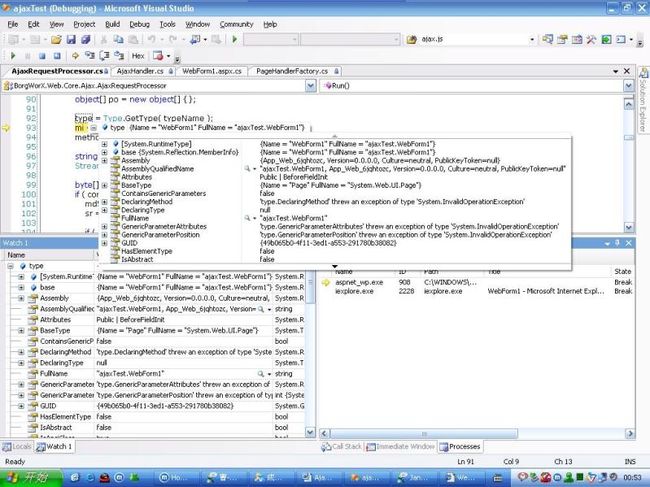Screen dimensions: 650x487
Task: Switch to the Call Stack tab
Action: [x=341, y=447]
